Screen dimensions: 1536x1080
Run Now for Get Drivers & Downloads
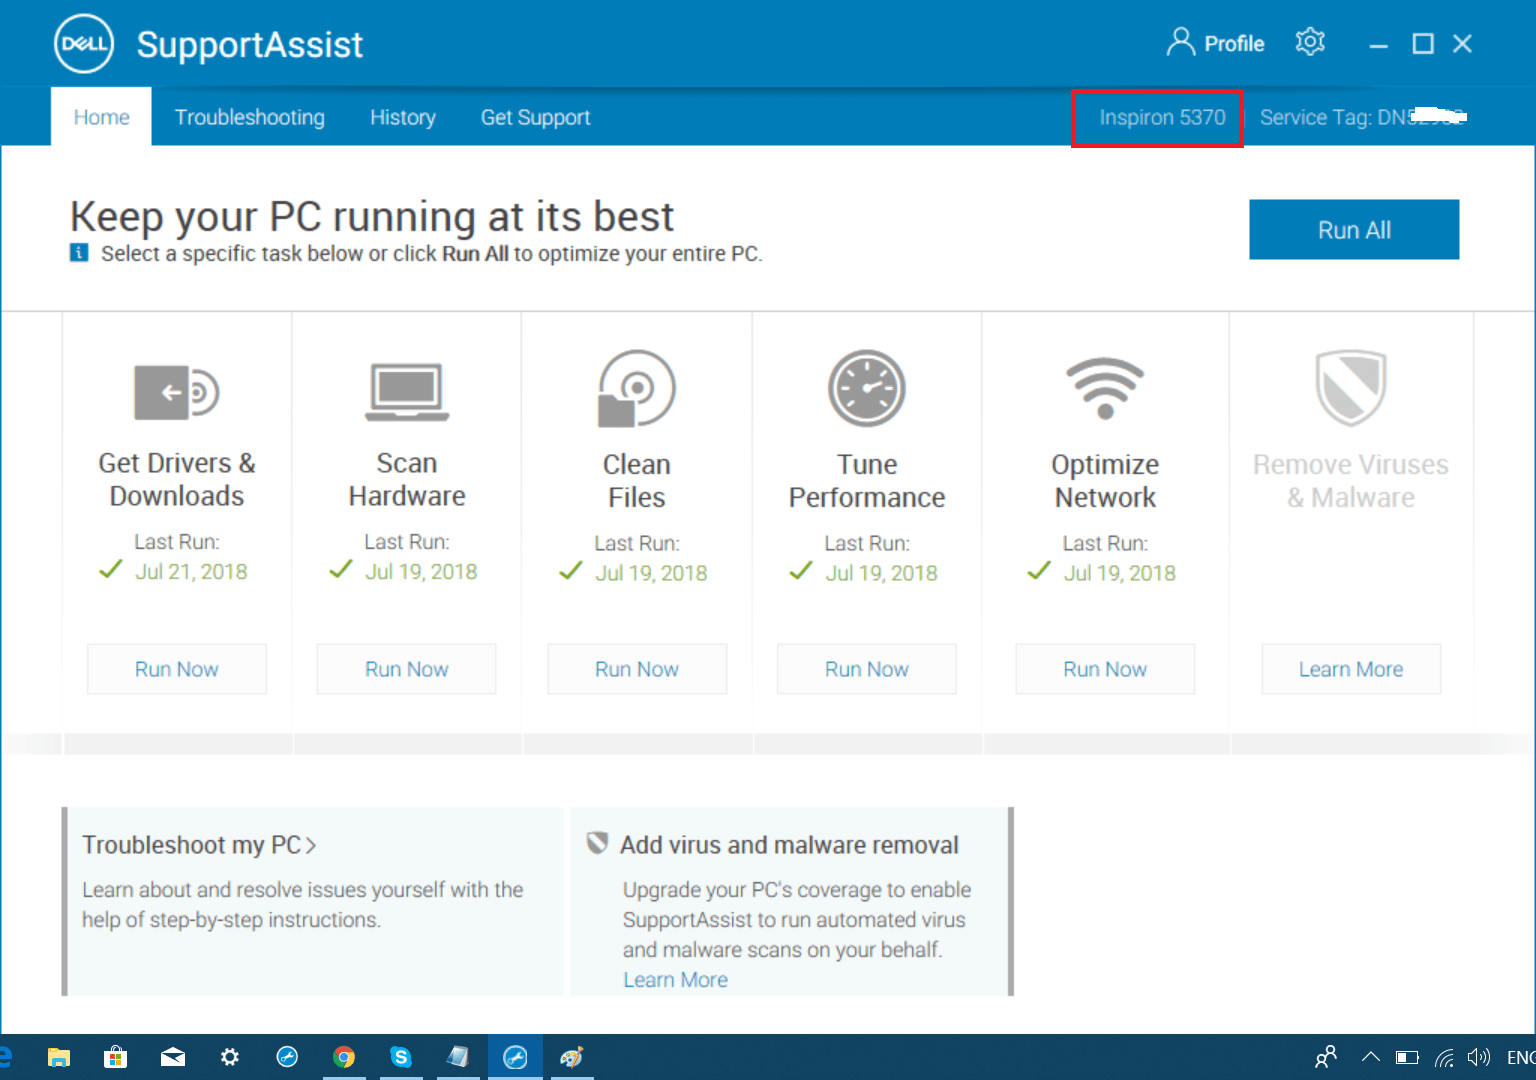177,669
